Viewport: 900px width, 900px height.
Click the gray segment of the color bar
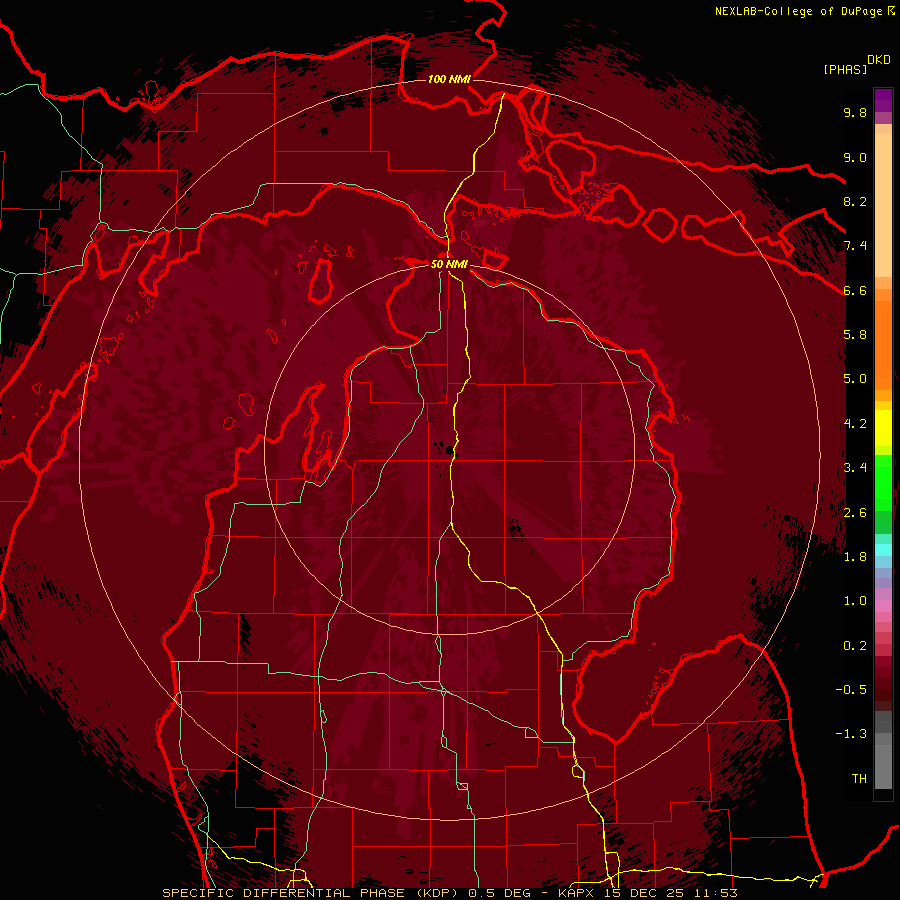pyautogui.click(x=883, y=750)
